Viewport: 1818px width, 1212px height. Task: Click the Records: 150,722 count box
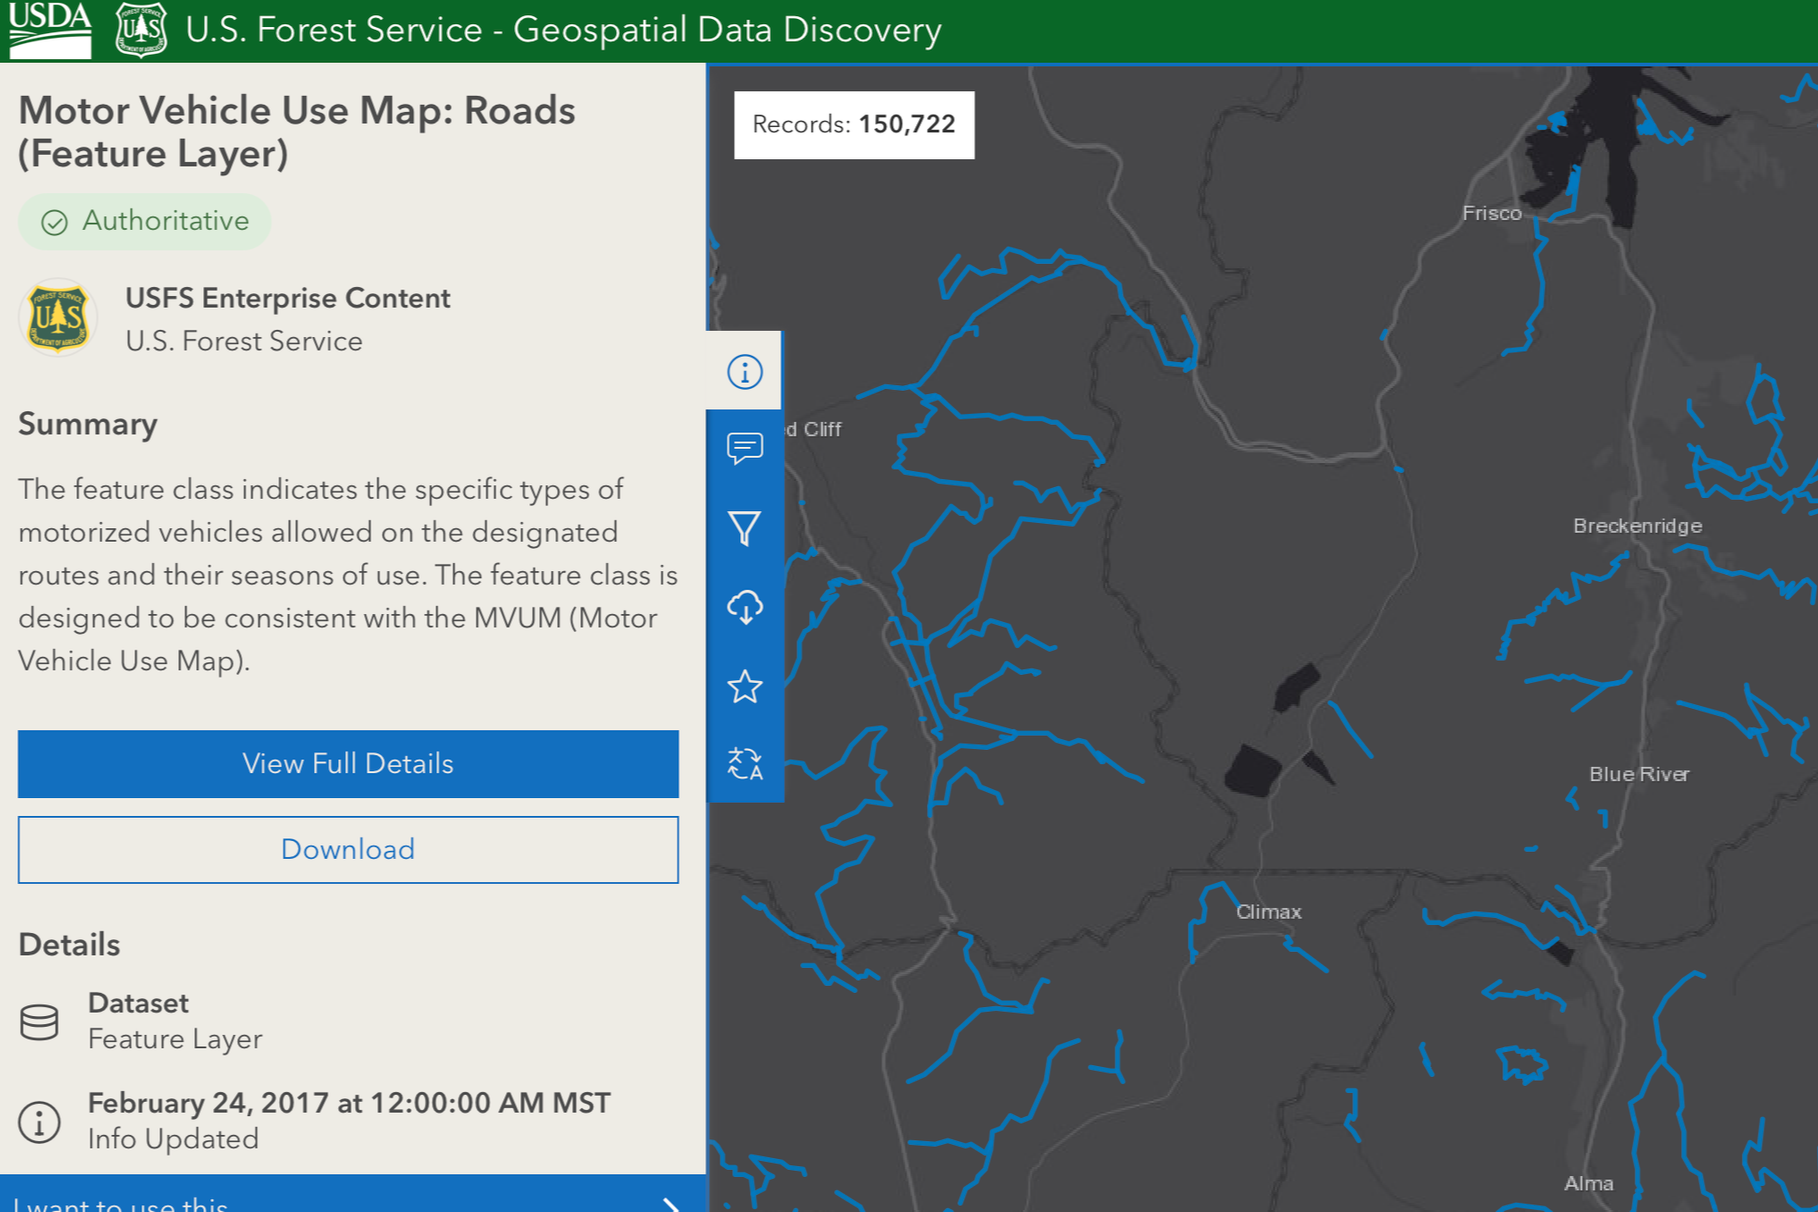(854, 125)
